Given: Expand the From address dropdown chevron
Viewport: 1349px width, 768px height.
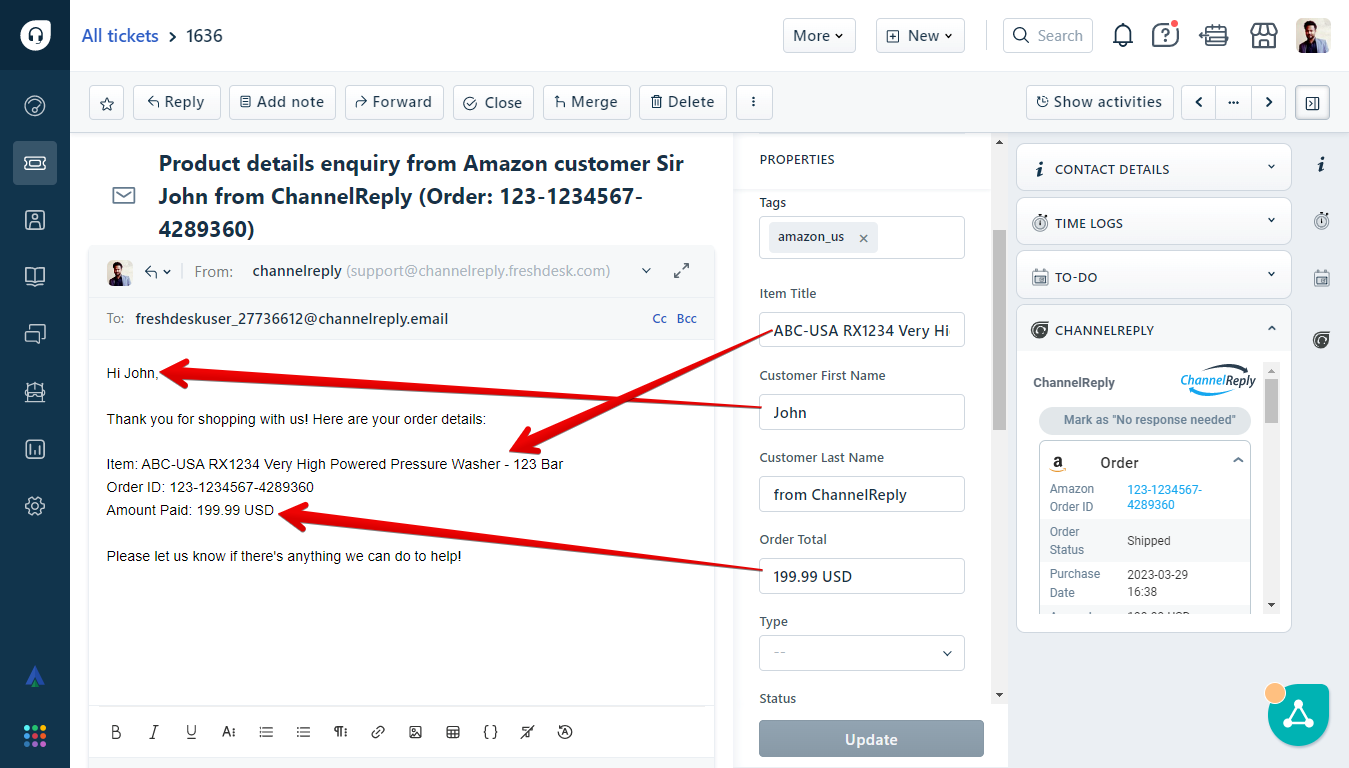Looking at the screenshot, I should click(646, 271).
